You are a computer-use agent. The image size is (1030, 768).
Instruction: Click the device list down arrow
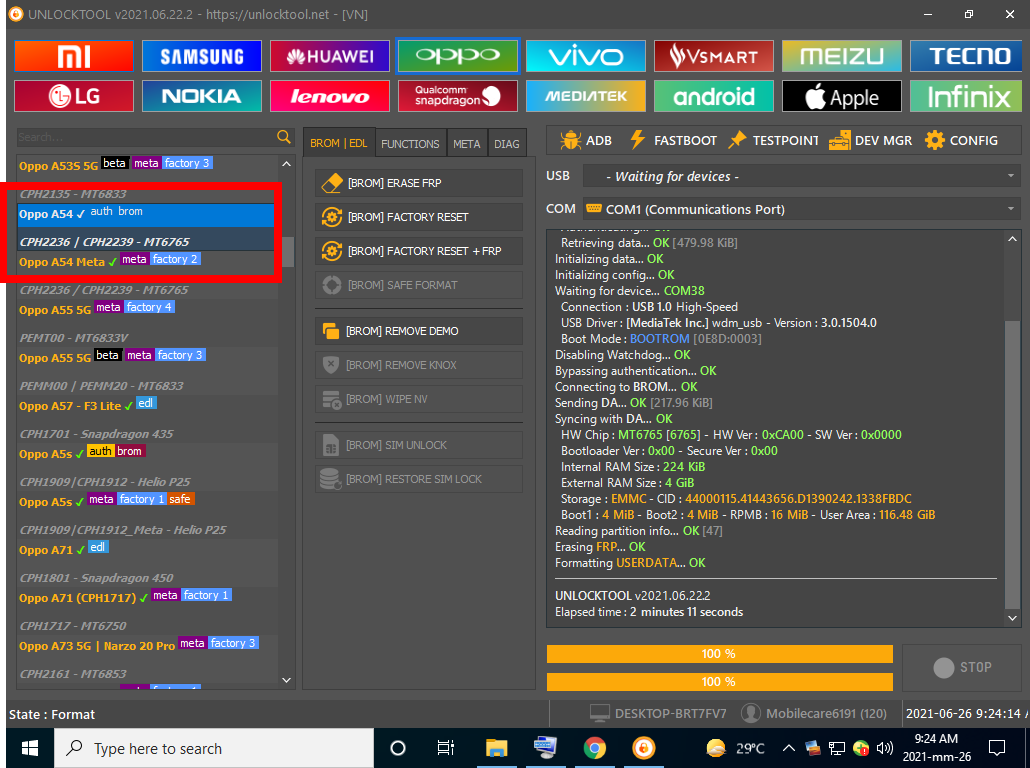(x=286, y=680)
